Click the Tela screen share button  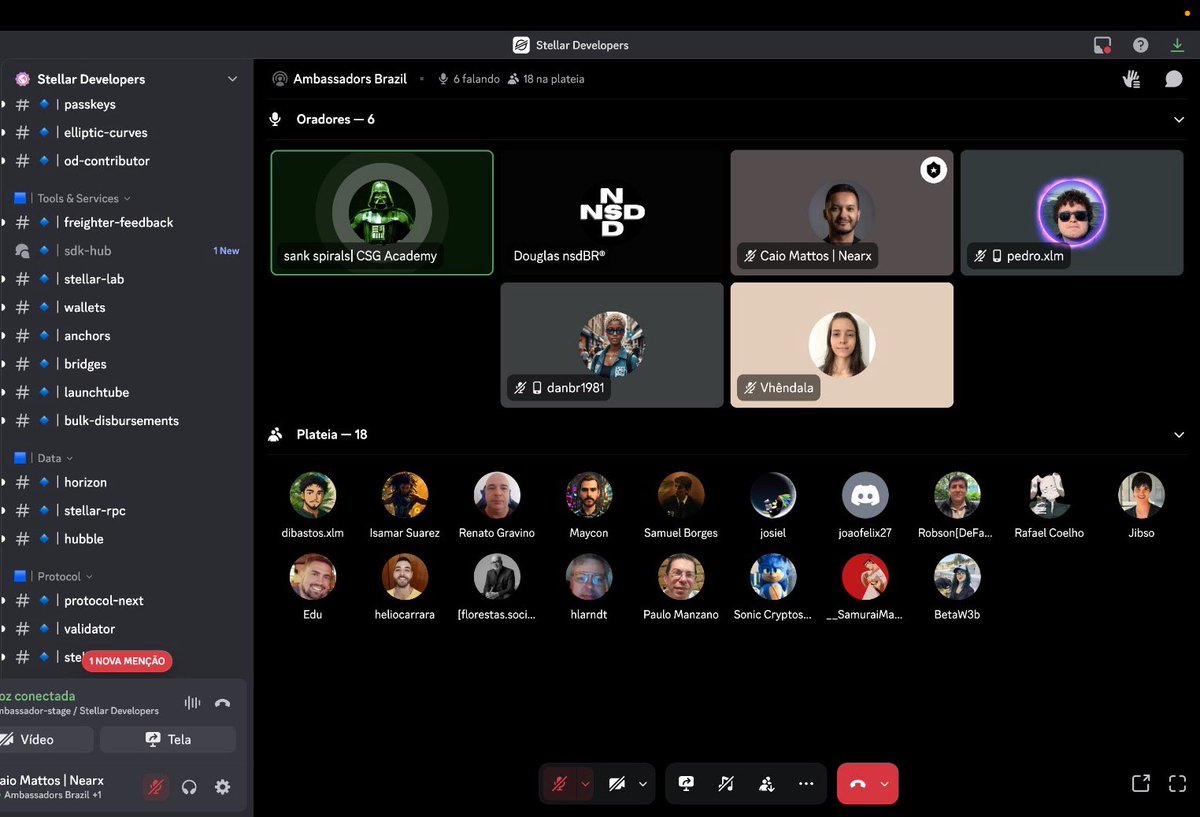point(168,740)
